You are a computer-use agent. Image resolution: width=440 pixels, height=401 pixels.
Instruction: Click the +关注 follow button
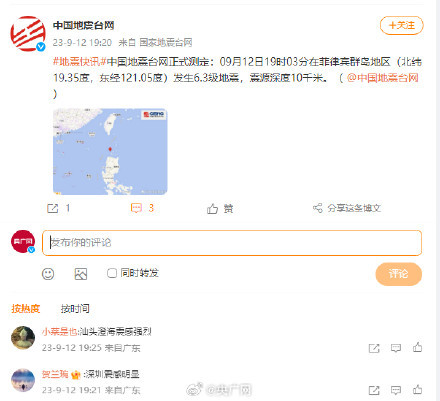pos(402,25)
